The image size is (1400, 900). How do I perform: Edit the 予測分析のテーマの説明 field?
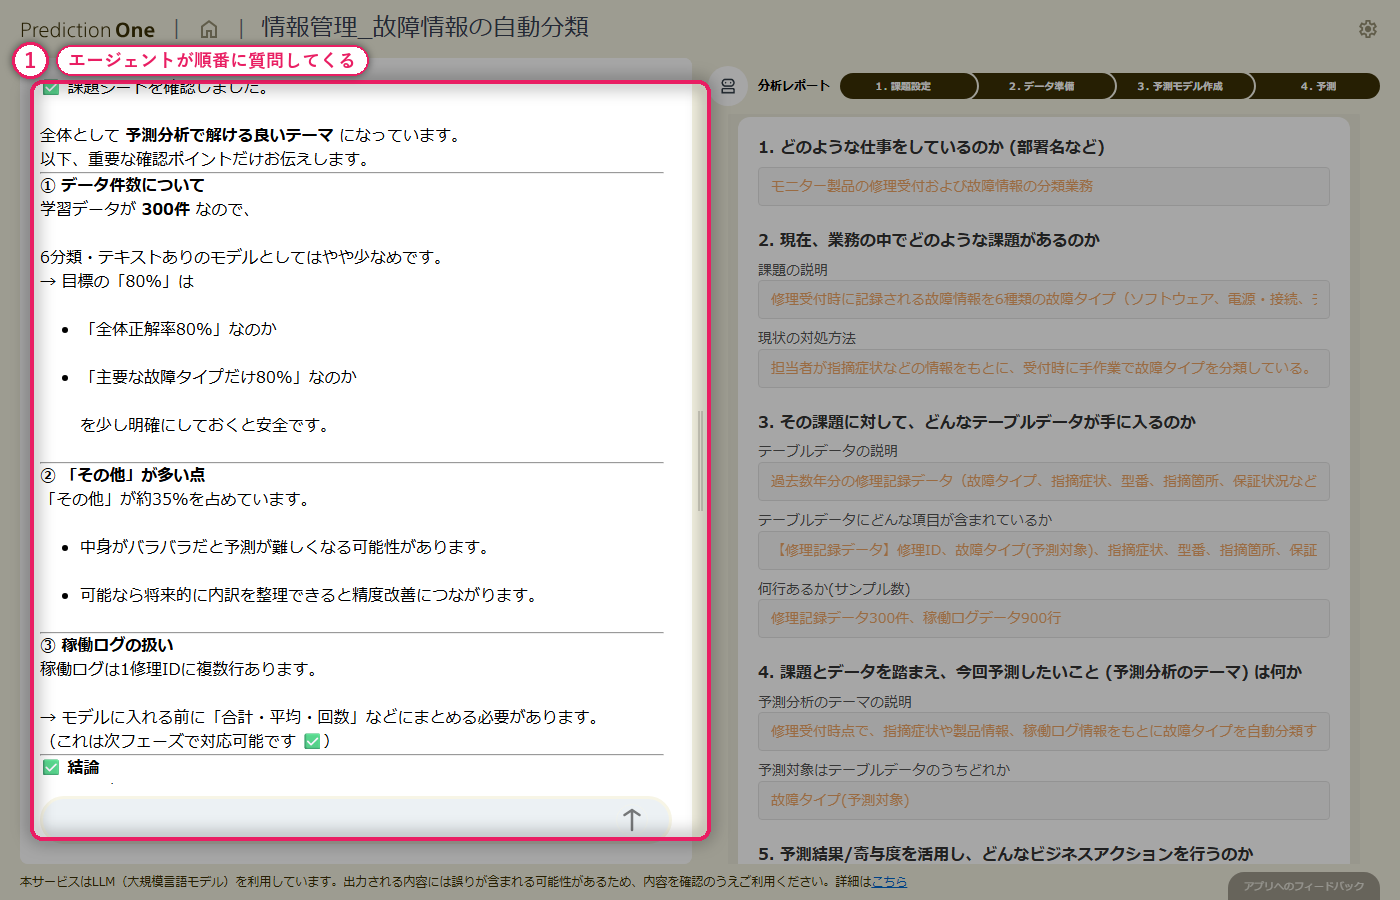(1044, 731)
